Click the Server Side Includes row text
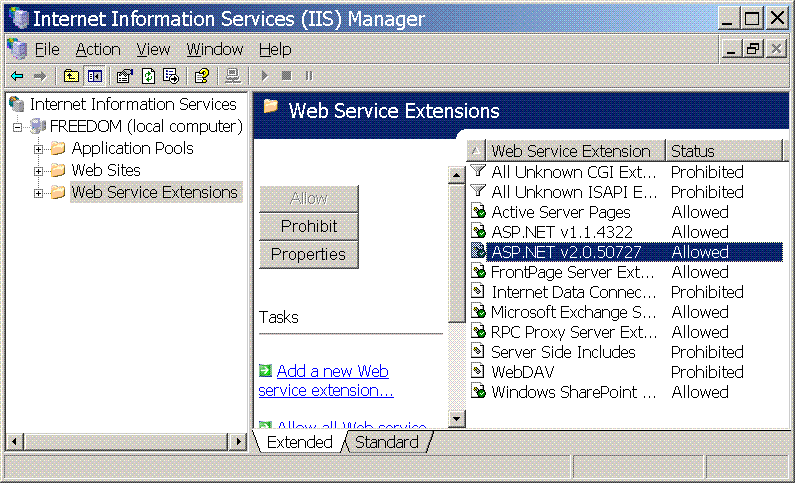Screen dimensions: 795x483 point(563,352)
